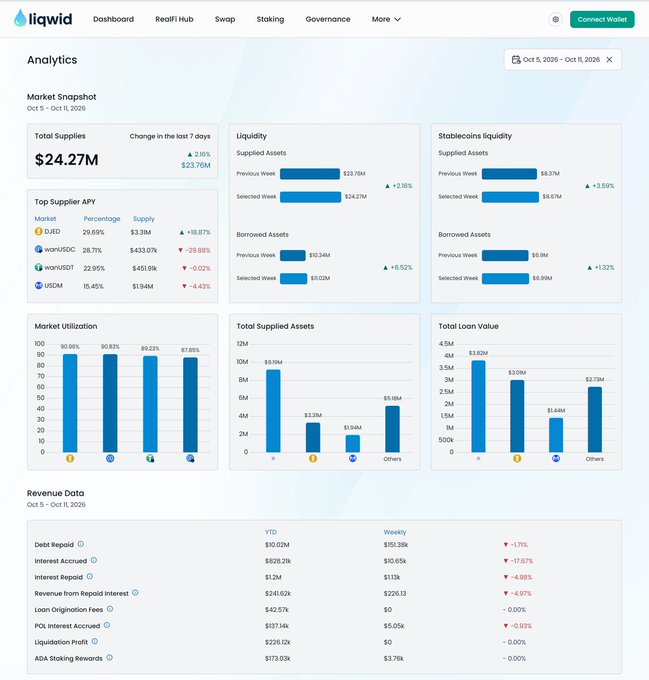Image resolution: width=649 pixels, height=680 pixels.
Task: Sort Top Supplier APY by Market column
Action: 46,219
